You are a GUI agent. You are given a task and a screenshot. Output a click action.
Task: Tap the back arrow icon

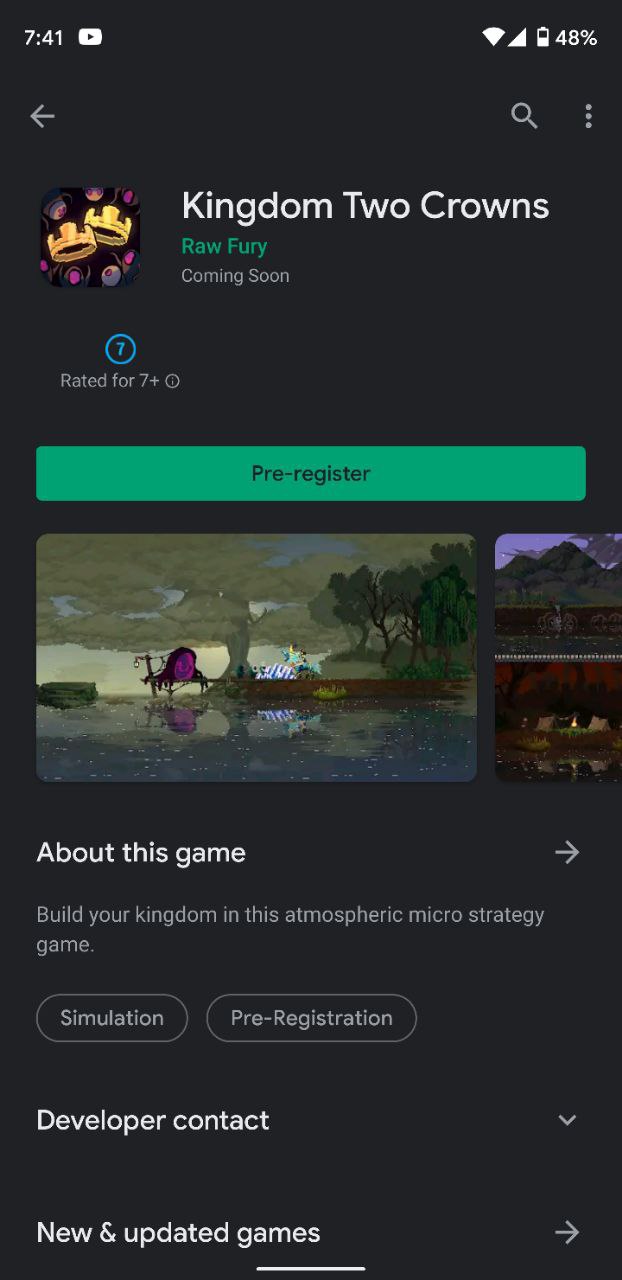42,117
